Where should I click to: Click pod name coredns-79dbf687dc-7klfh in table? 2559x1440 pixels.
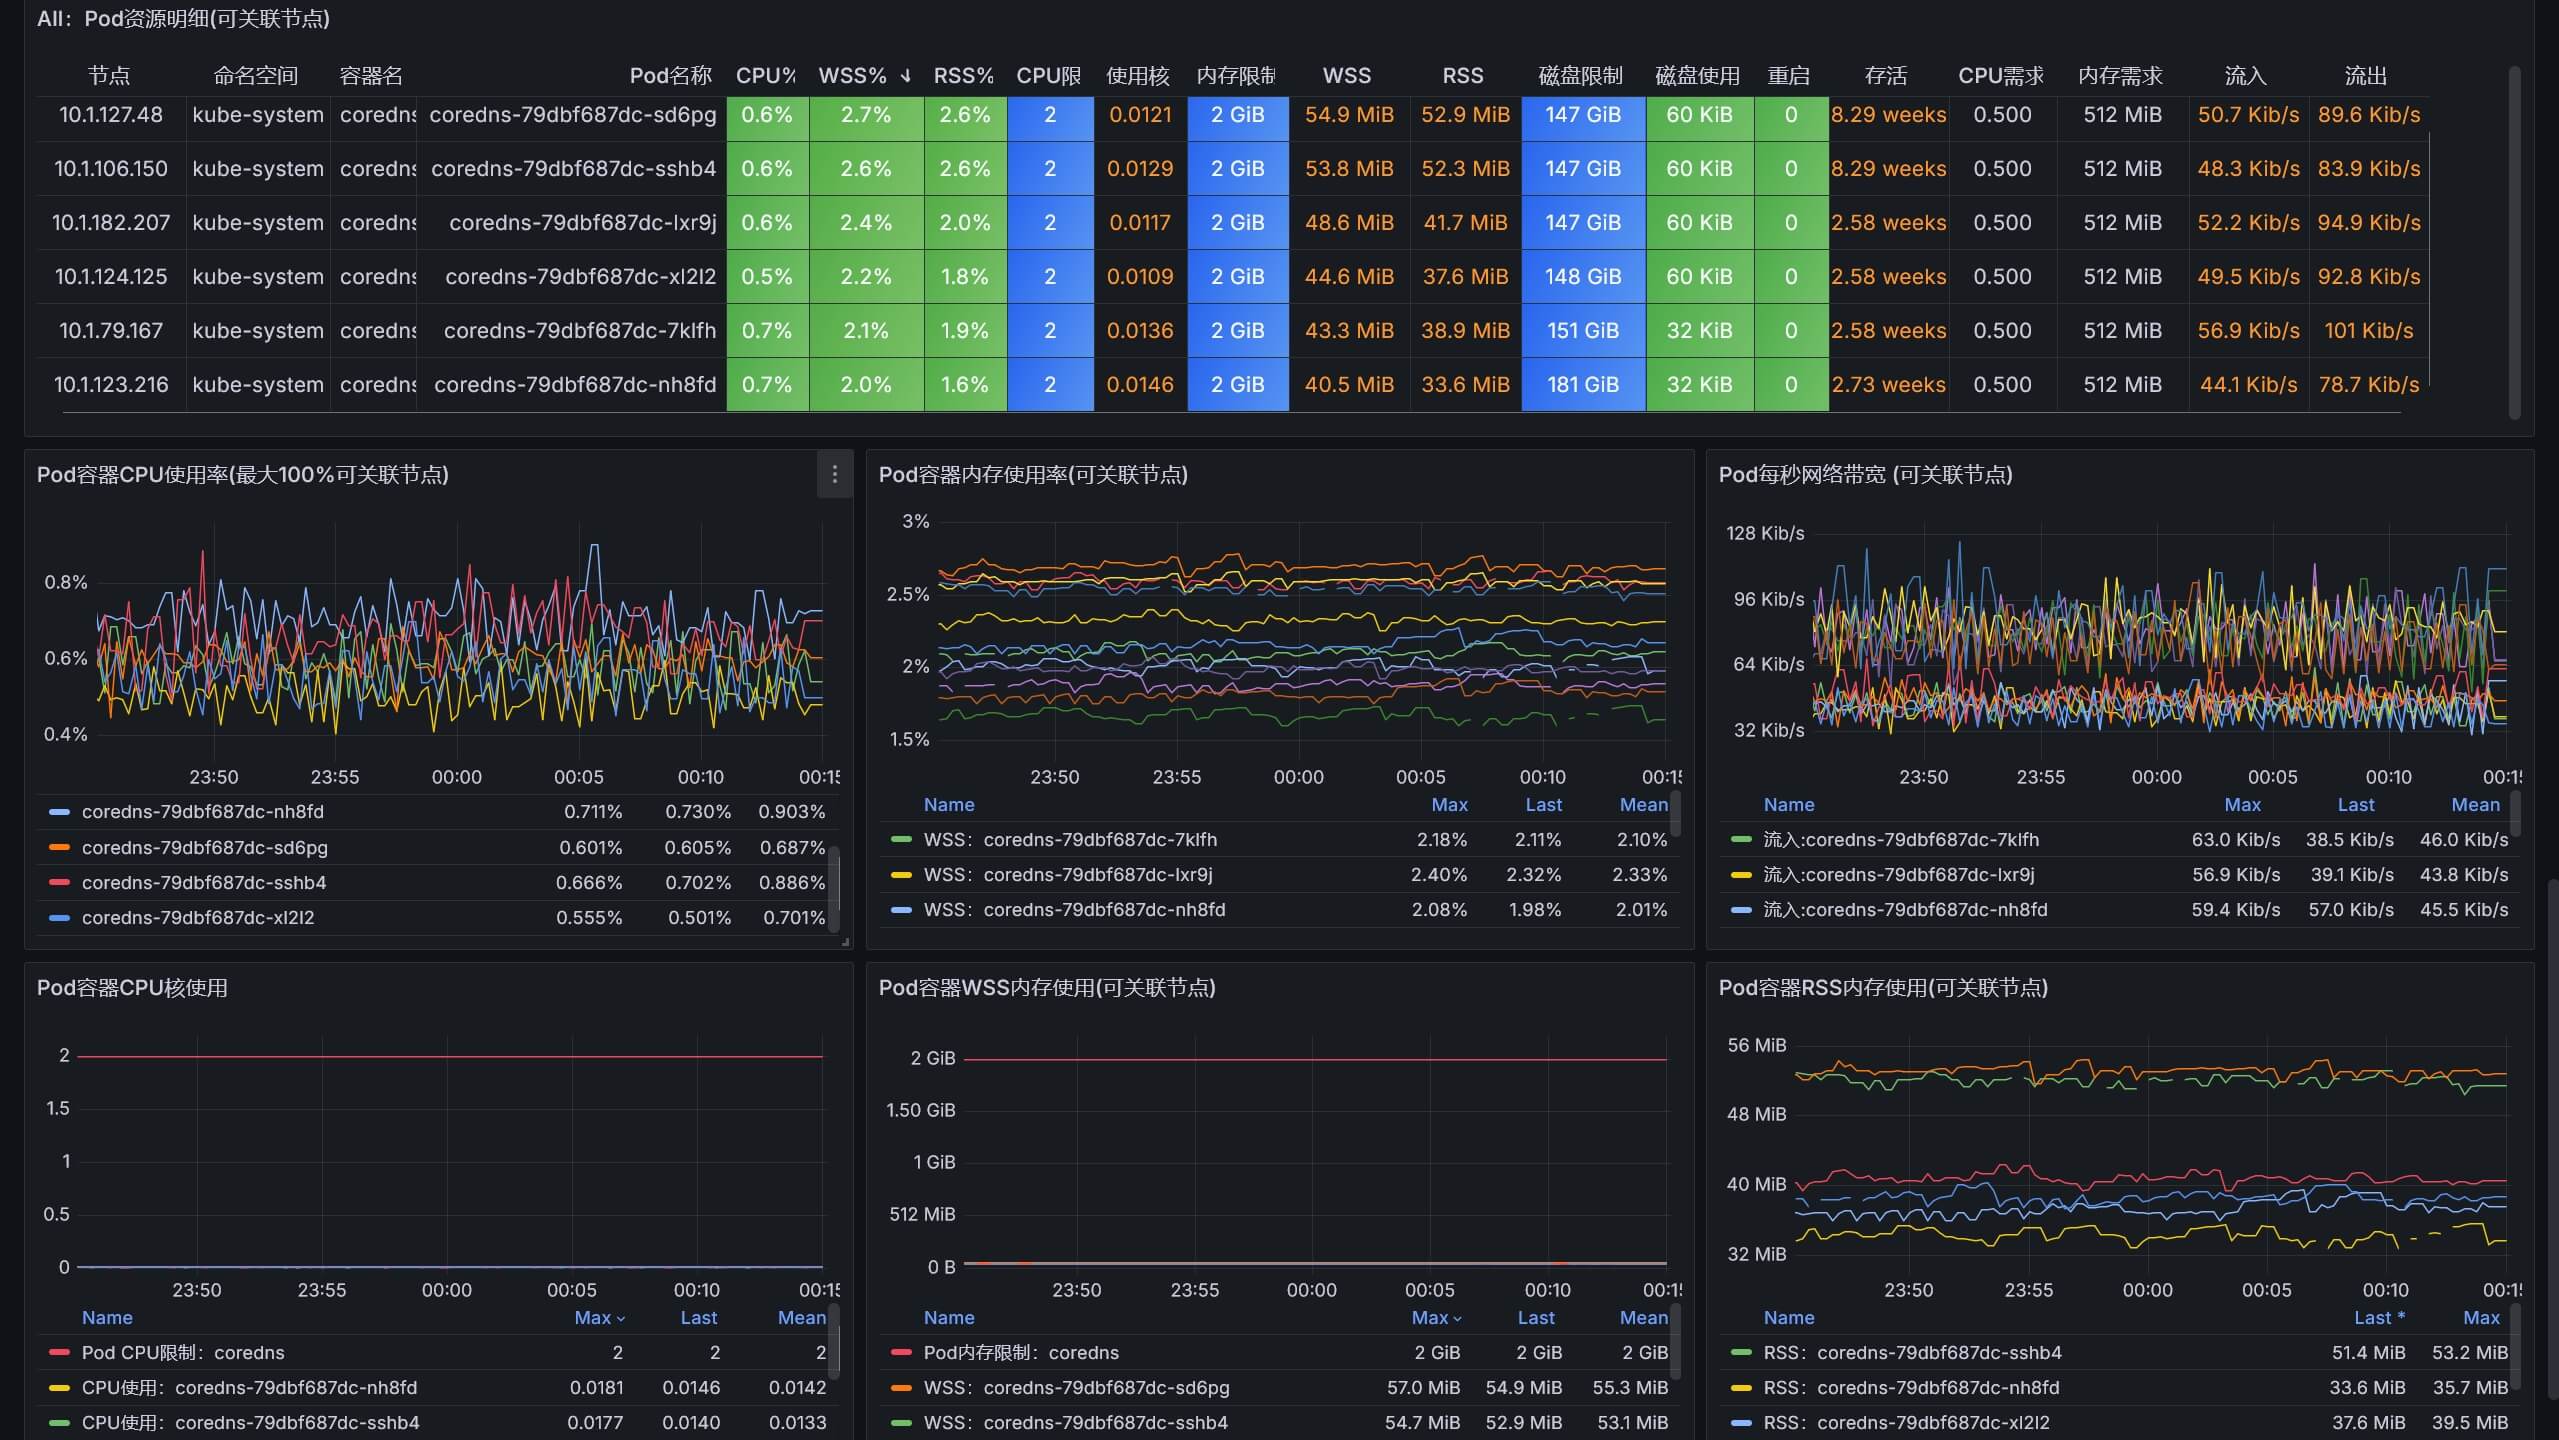coord(580,331)
